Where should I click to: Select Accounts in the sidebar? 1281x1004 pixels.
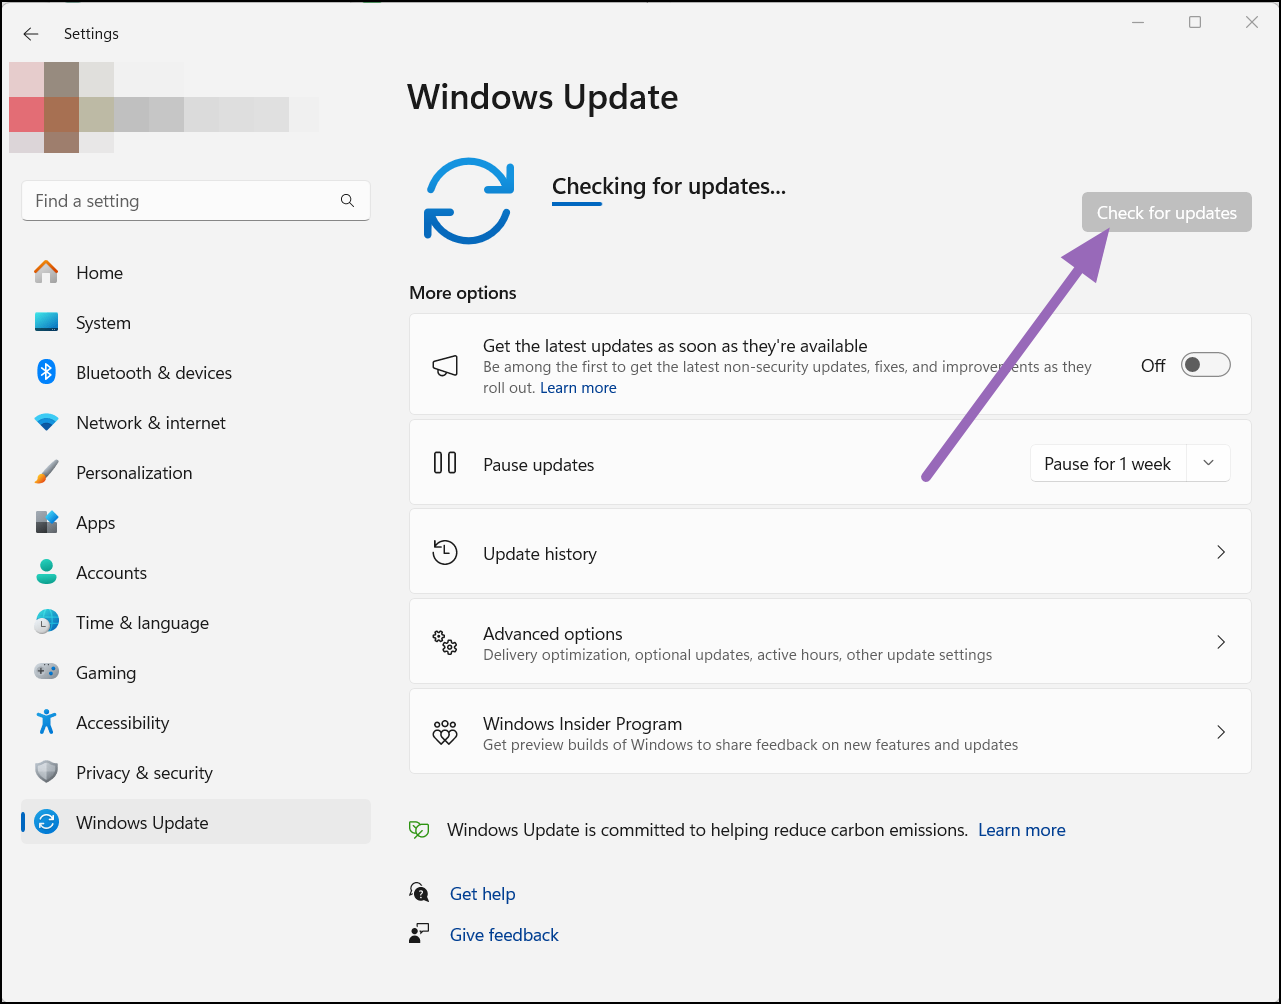point(111,572)
